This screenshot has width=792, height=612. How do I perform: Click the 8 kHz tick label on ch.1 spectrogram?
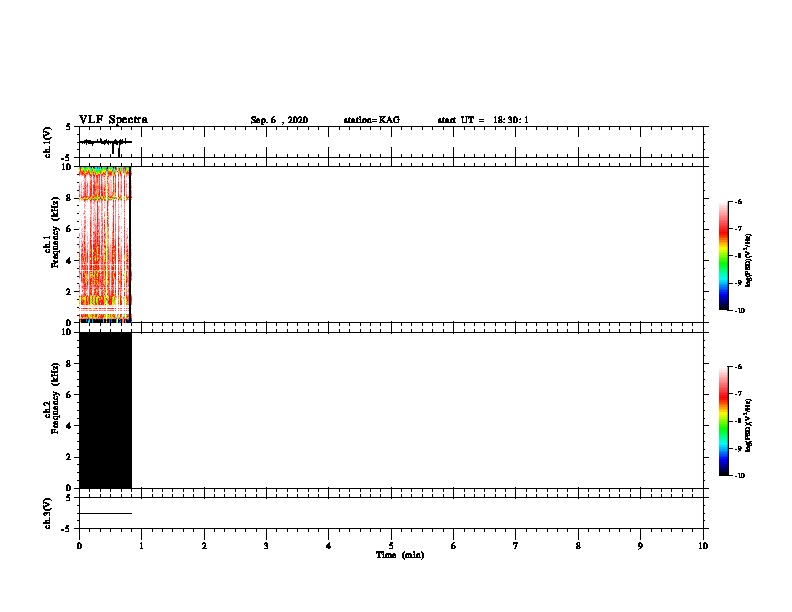[x=69, y=198]
